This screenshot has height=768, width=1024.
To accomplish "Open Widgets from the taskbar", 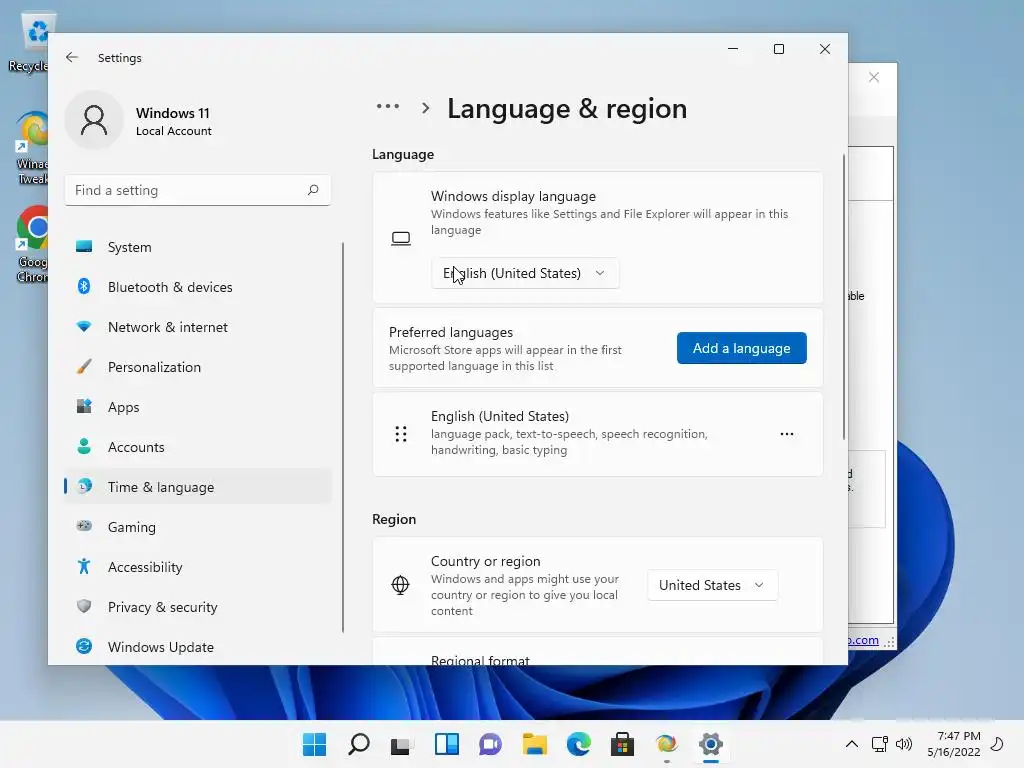I will click(447, 744).
